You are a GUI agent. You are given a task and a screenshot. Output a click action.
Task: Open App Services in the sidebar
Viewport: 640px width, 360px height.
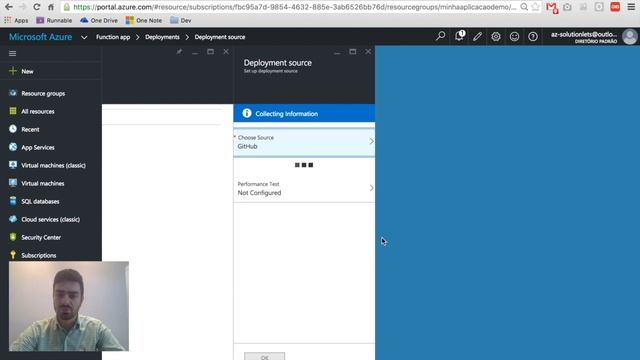(38, 147)
